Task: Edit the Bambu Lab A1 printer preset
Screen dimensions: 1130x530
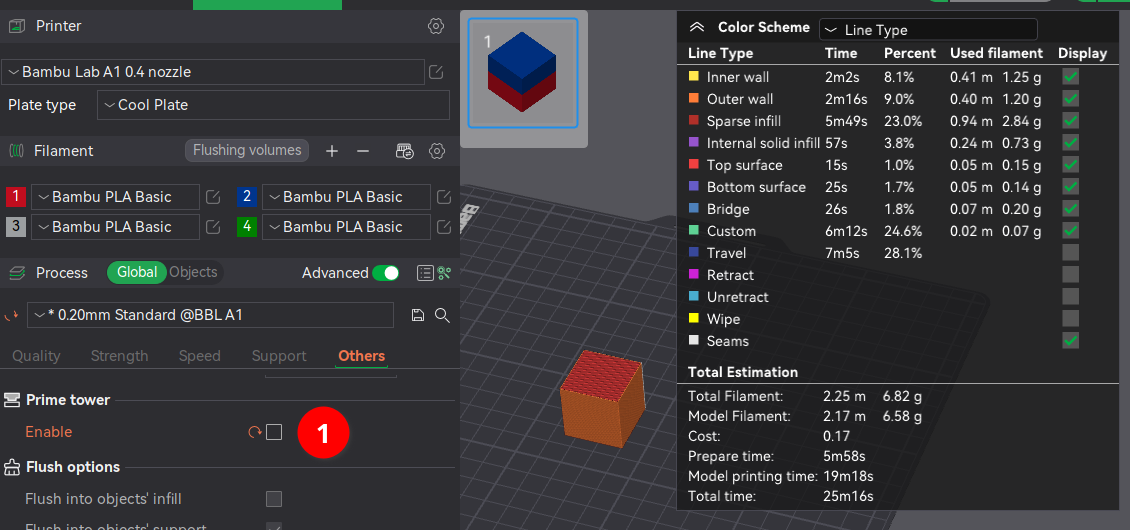Action: [x=436, y=72]
